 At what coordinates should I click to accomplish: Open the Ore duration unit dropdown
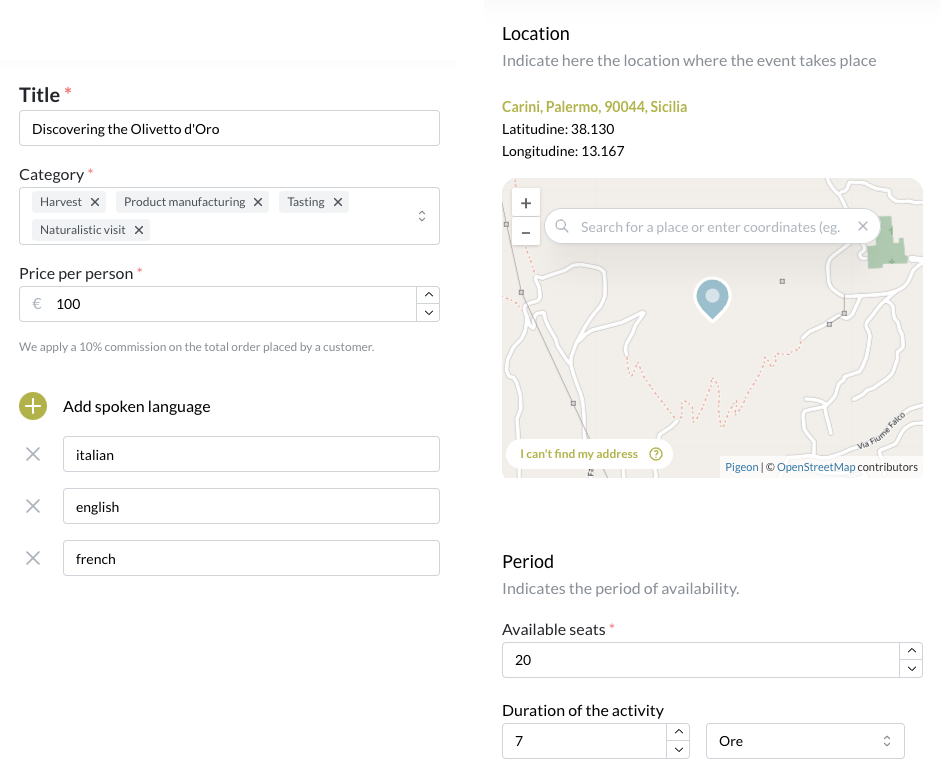click(804, 741)
